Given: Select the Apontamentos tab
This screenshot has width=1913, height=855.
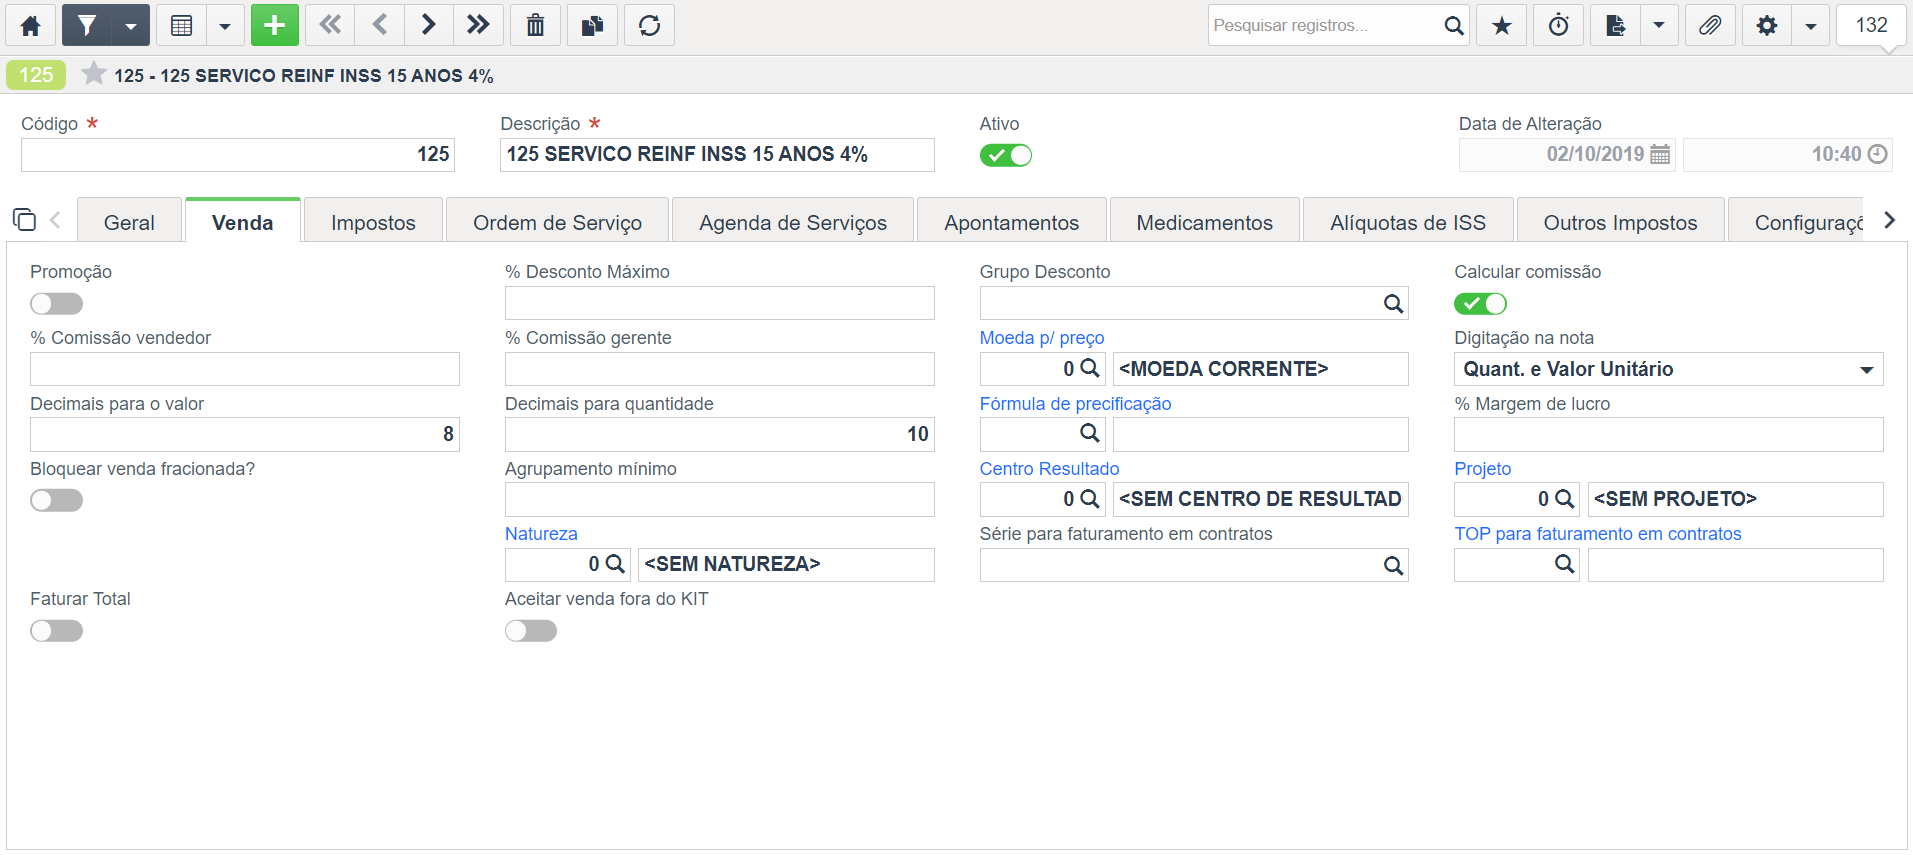Looking at the screenshot, I should pyautogui.click(x=1011, y=222).
